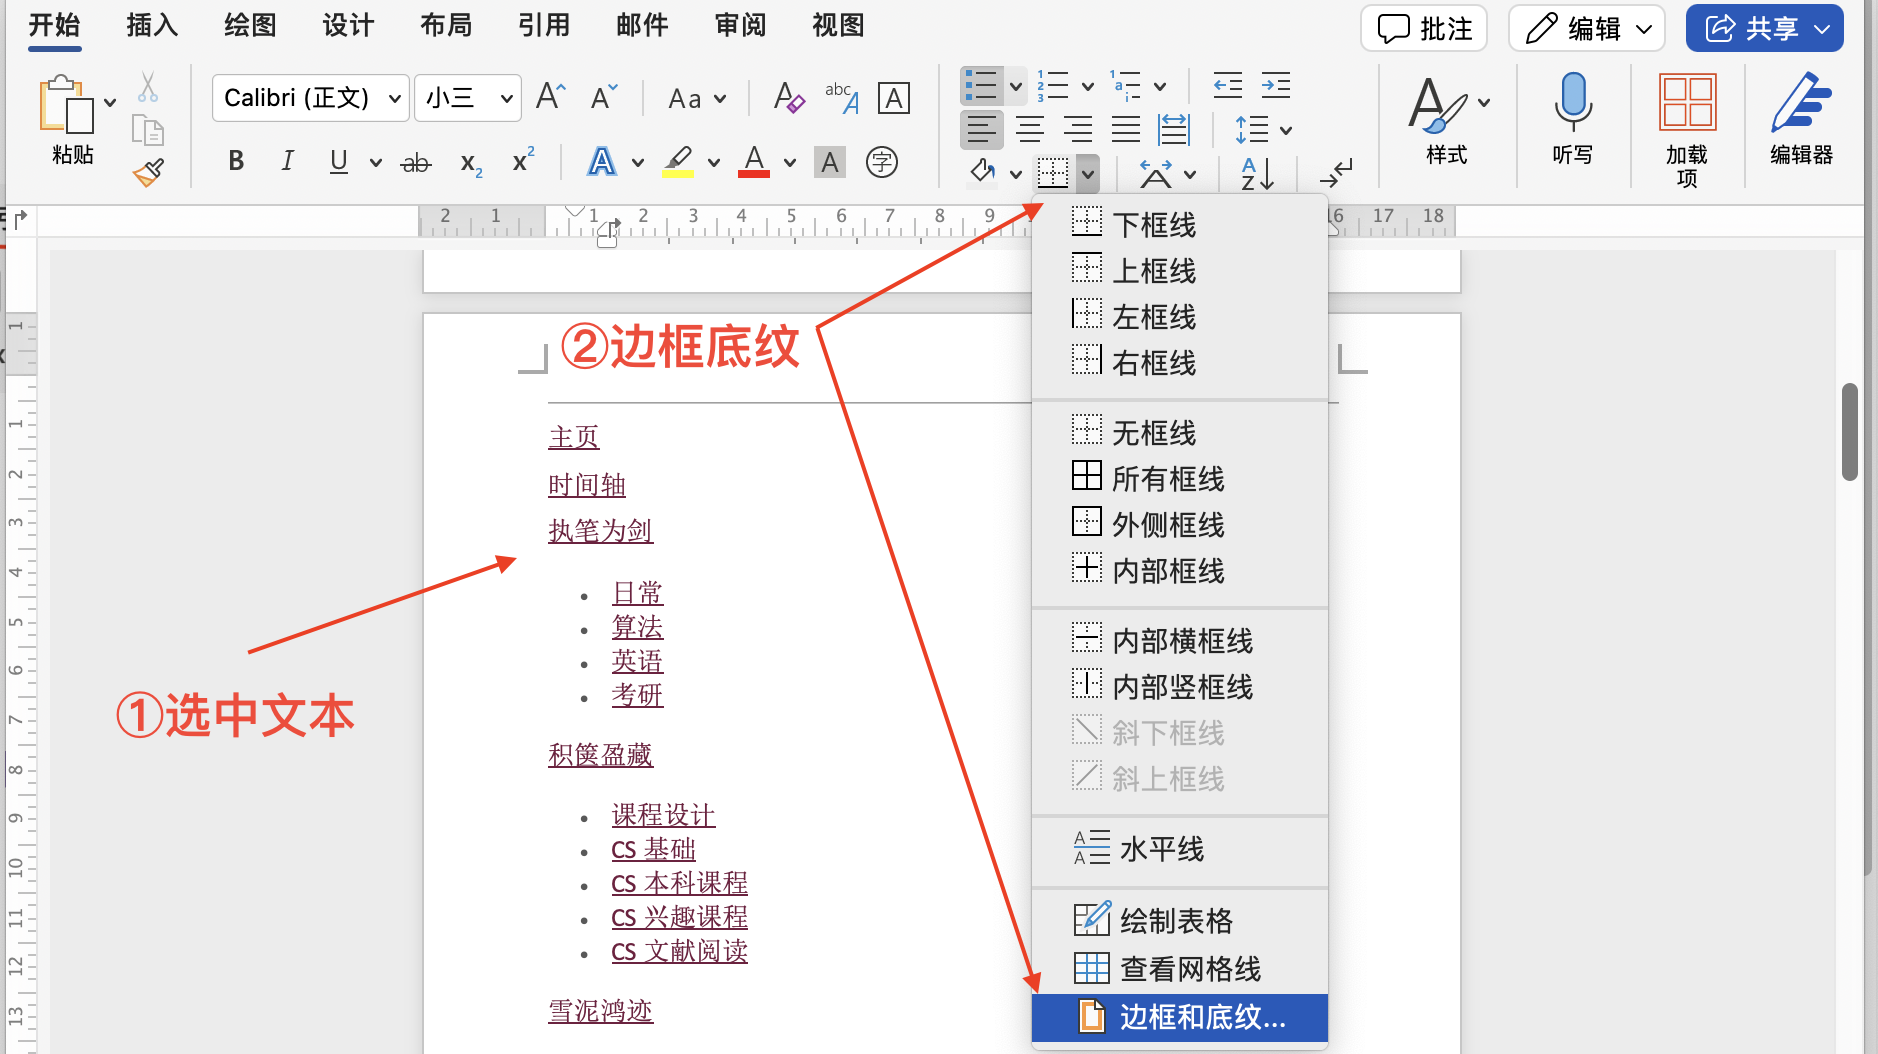Click the Copy icon
The height and width of the screenshot is (1054, 1878).
point(148,130)
